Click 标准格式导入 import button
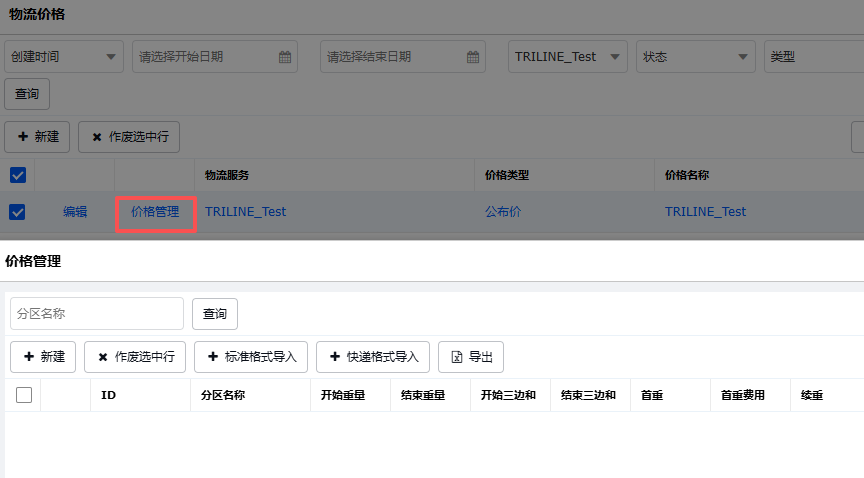The height and width of the screenshot is (478, 864). (x=251, y=357)
